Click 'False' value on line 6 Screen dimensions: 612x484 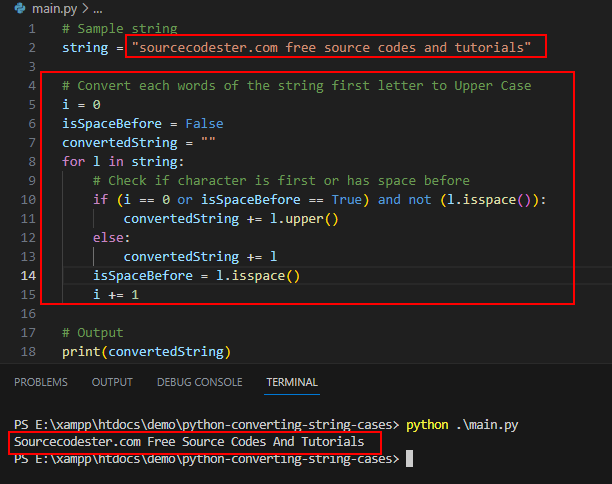204,124
